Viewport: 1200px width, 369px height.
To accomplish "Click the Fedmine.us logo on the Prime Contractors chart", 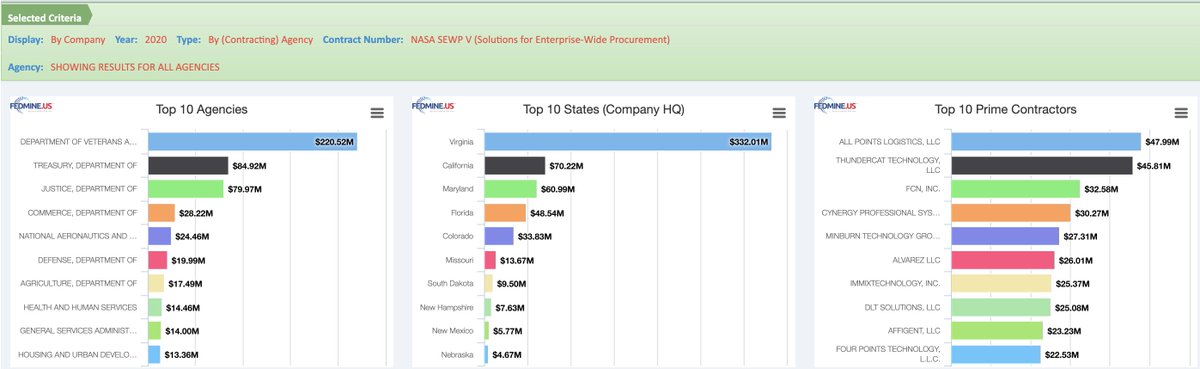I will coord(835,105).
